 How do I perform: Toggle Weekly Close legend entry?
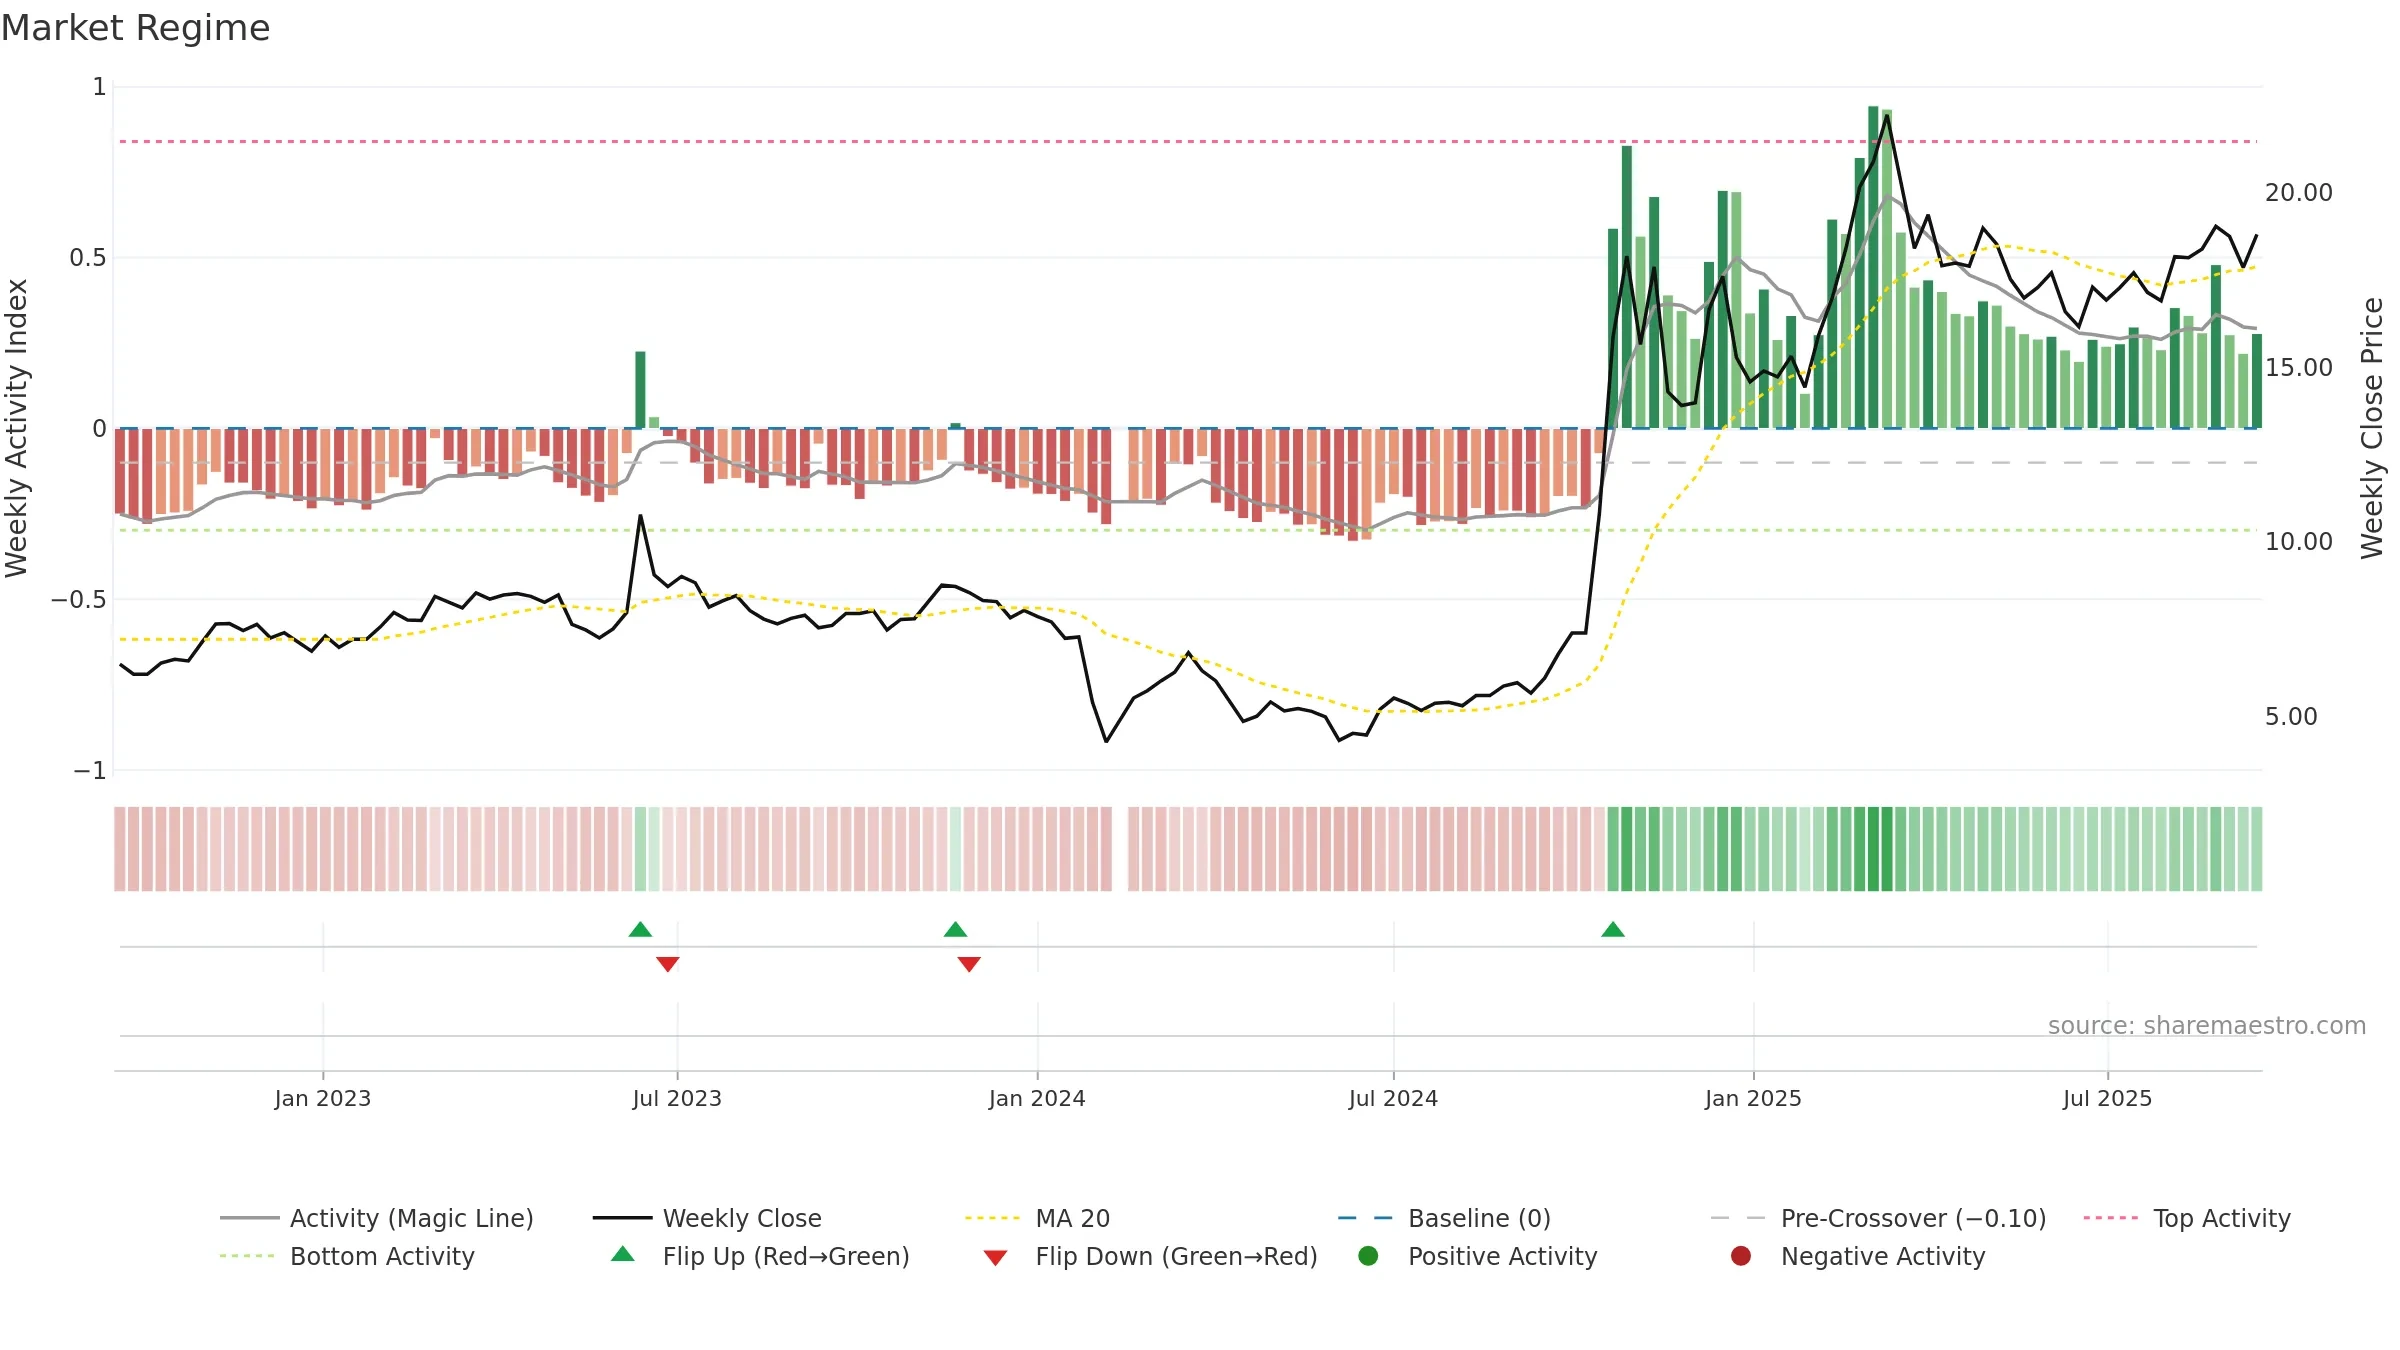click(x=707, y=1218)
